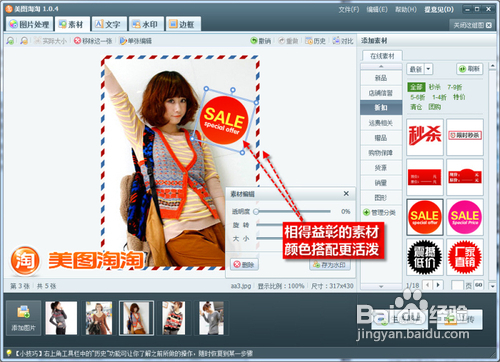Click the 对比 compare button
The image size is (500, 362).
tap(343, 41)
